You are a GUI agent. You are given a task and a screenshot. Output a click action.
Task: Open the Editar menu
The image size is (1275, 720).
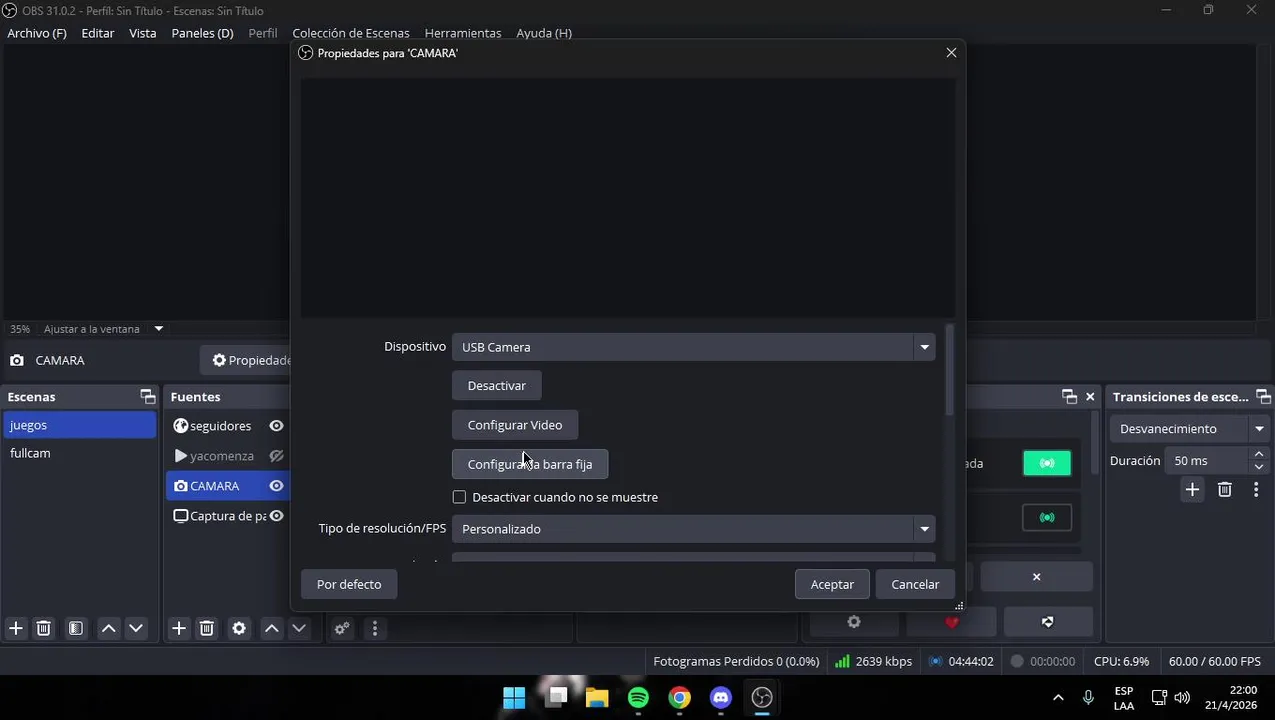[x=98, y=33]
